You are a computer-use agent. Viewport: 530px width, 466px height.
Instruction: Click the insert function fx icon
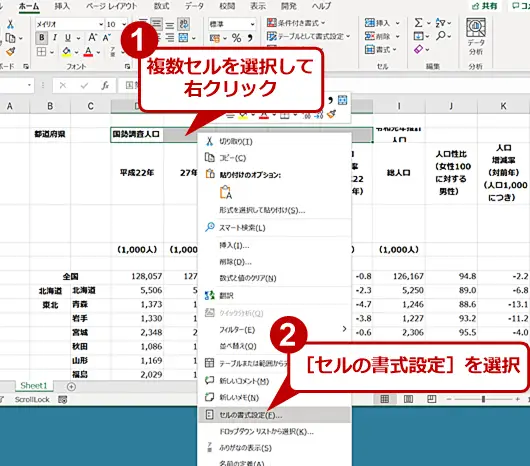(105, 85)
